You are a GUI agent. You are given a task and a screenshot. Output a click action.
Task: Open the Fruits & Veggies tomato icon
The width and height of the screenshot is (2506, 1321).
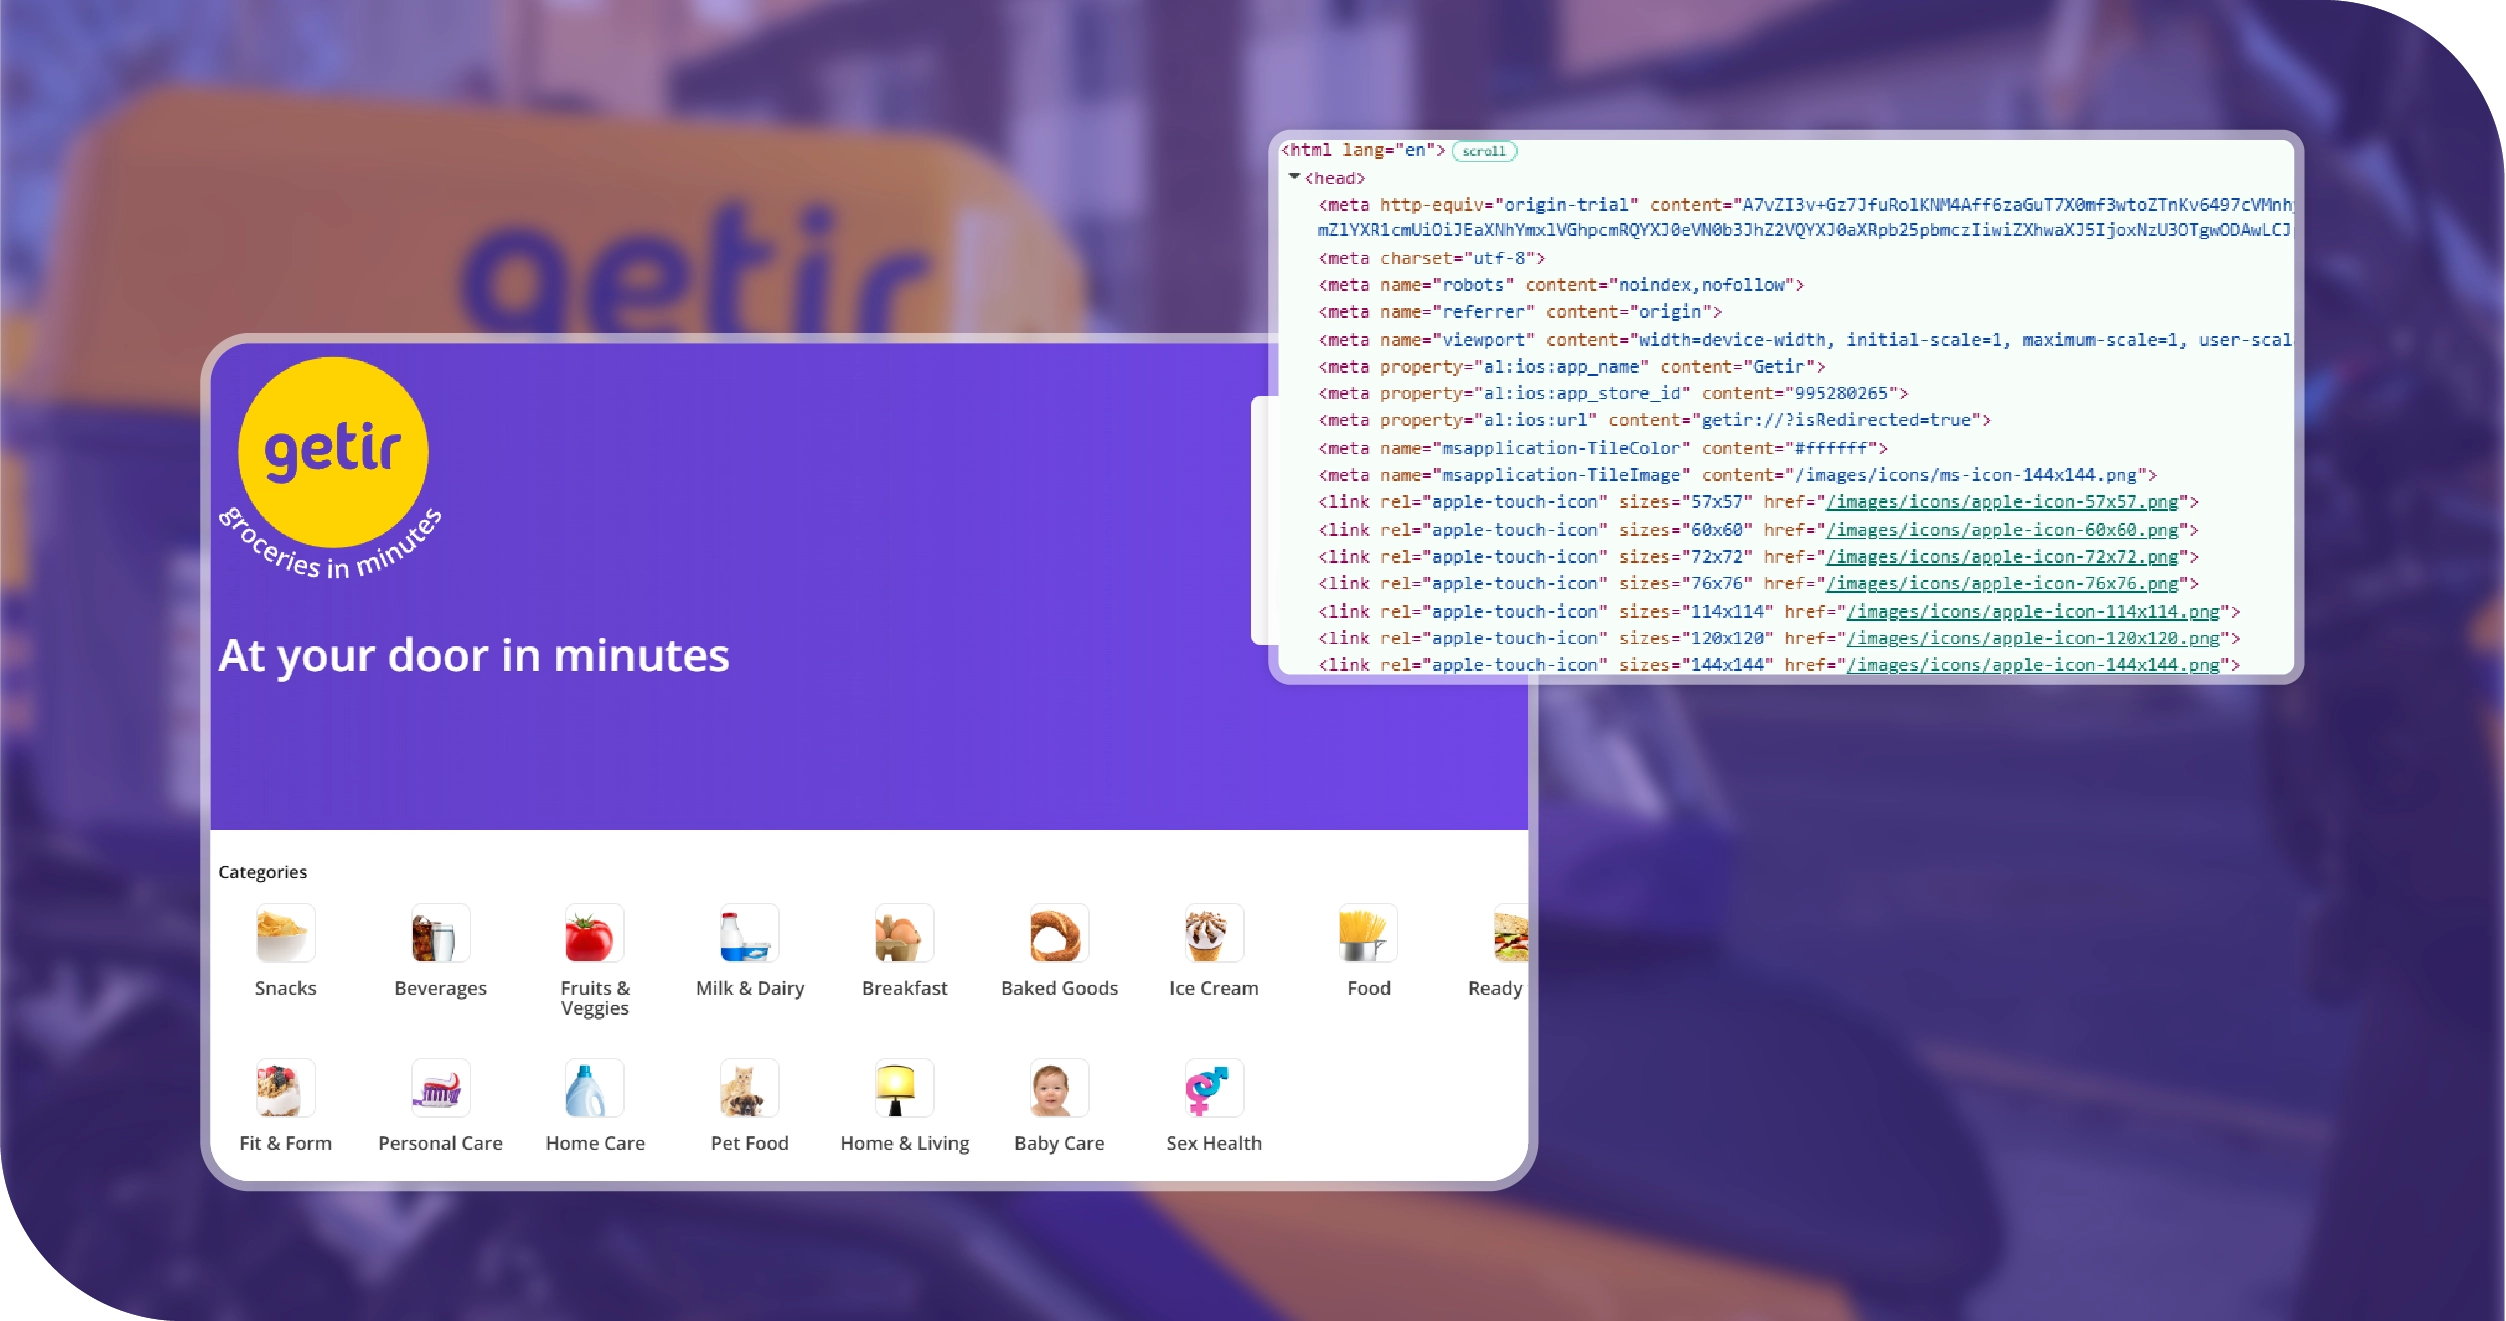594,934
